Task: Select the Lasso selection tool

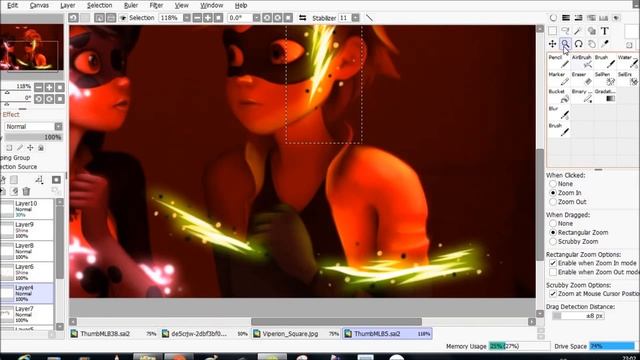Action: click(x=565, y=31)
